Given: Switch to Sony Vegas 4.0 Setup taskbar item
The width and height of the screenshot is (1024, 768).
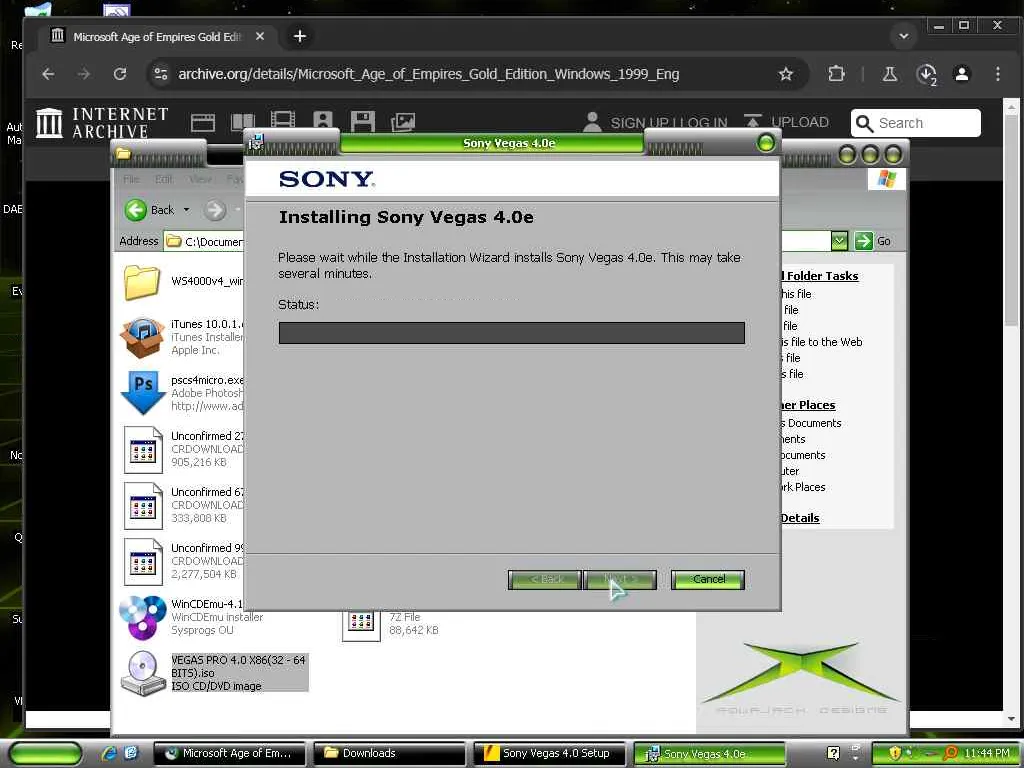Looking at the screenshot, I should point(549,753).
